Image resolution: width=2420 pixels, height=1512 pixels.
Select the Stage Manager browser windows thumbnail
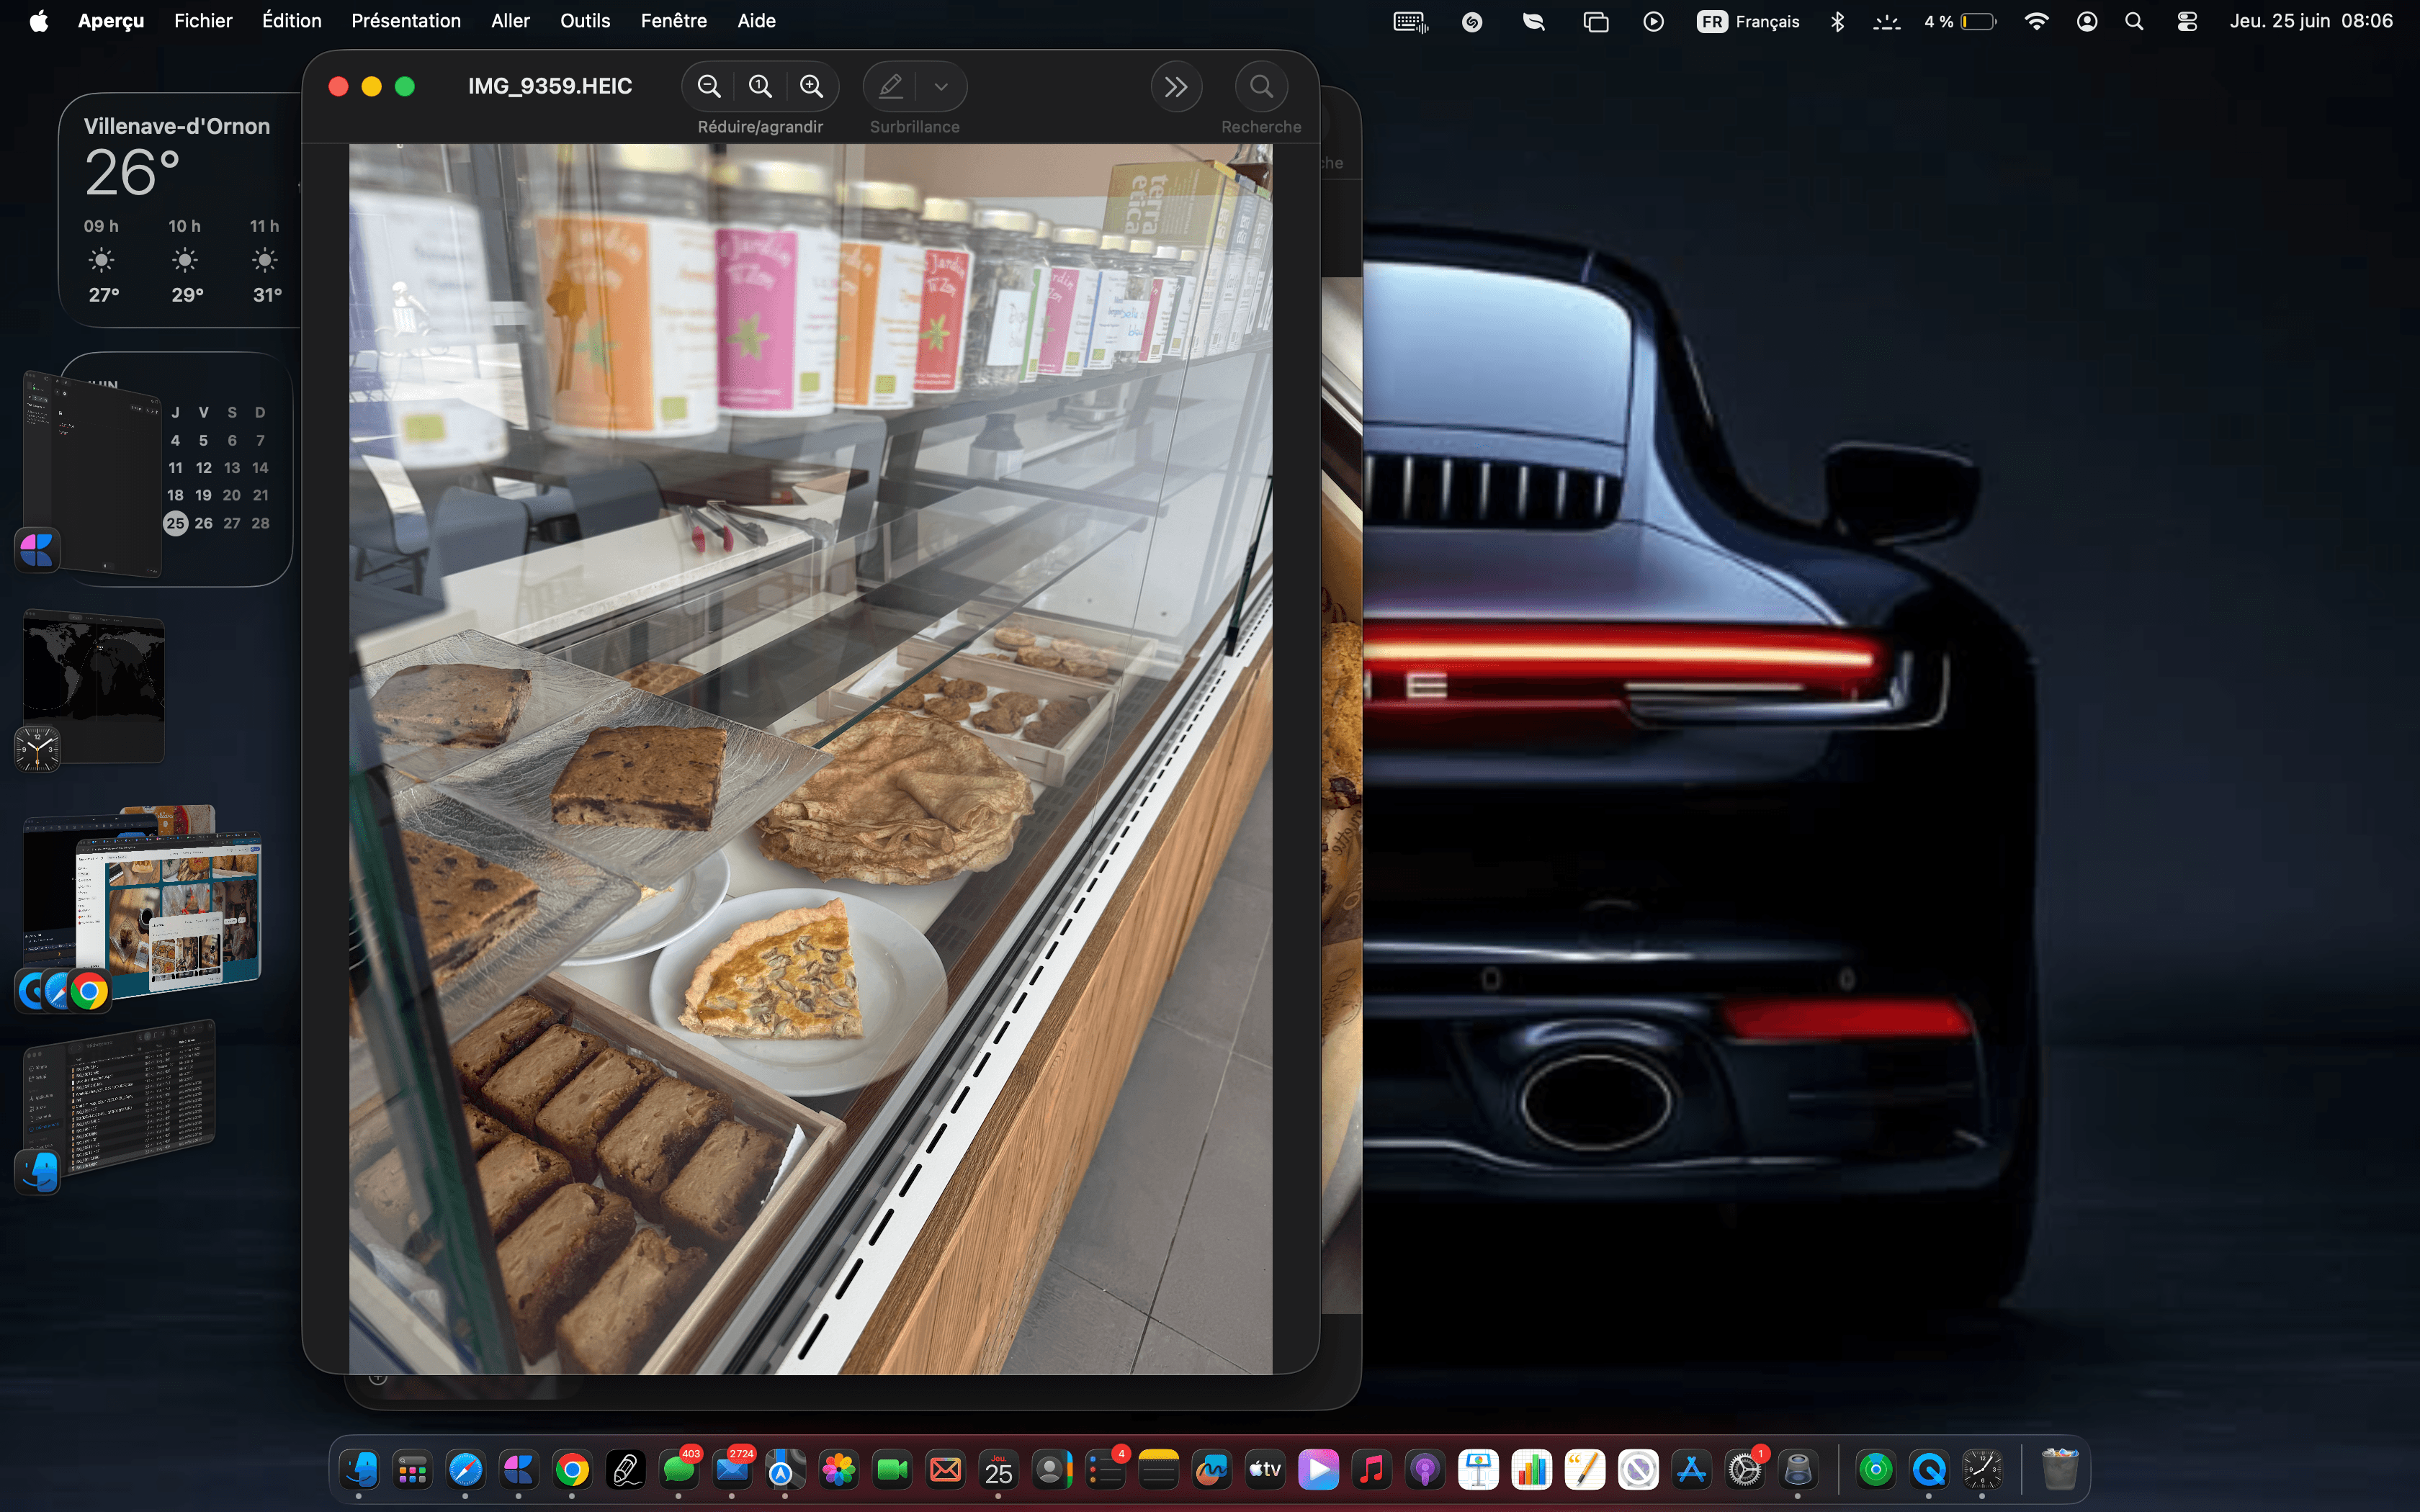[x=142, y=905]
